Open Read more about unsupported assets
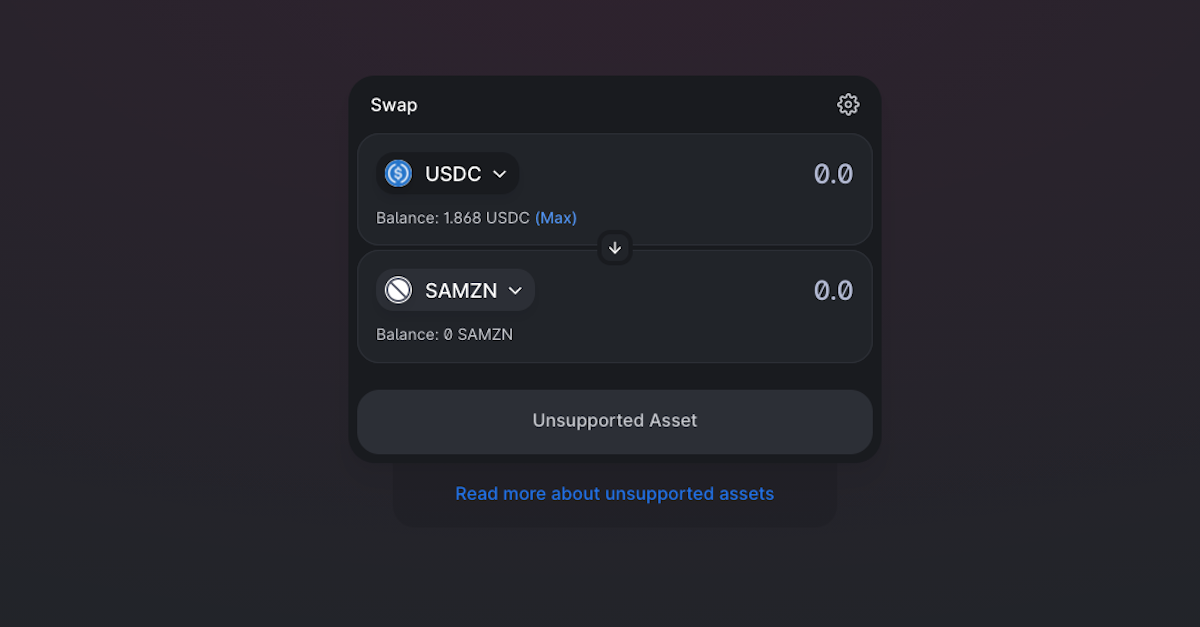Viewport: 1200px width, 627px height. (x=614, y=493)
